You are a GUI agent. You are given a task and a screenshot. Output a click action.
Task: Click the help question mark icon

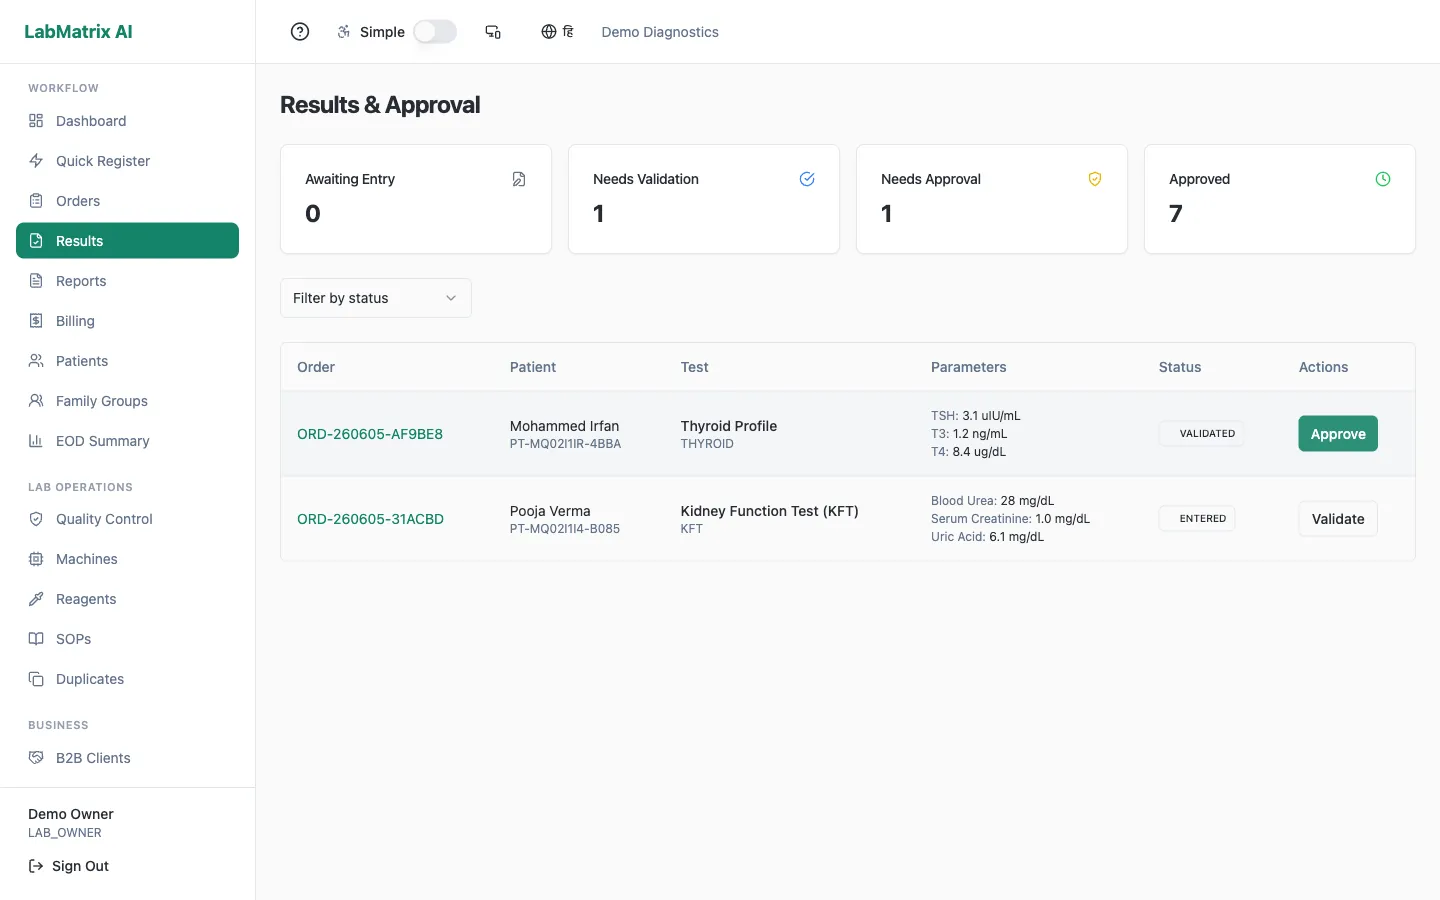[300, 32]
